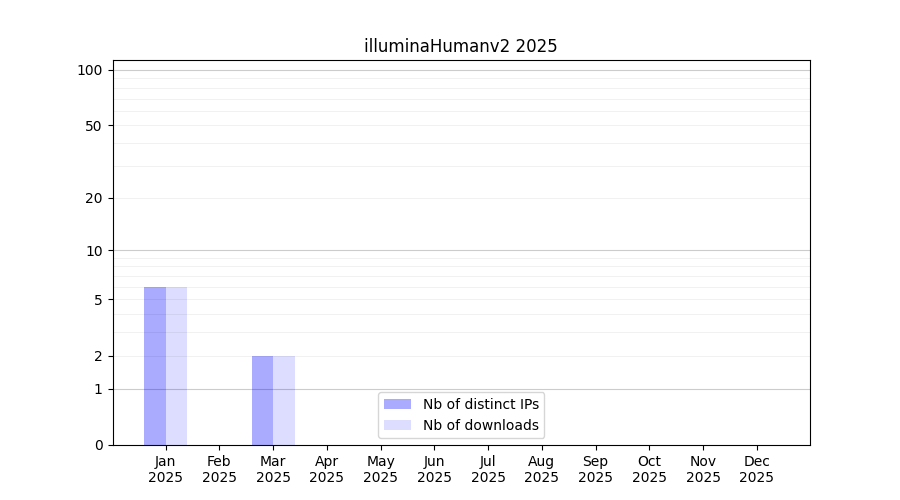Select the 'Nb of downloads' legend label
The image size is (900, 500).
coord(480,425)
